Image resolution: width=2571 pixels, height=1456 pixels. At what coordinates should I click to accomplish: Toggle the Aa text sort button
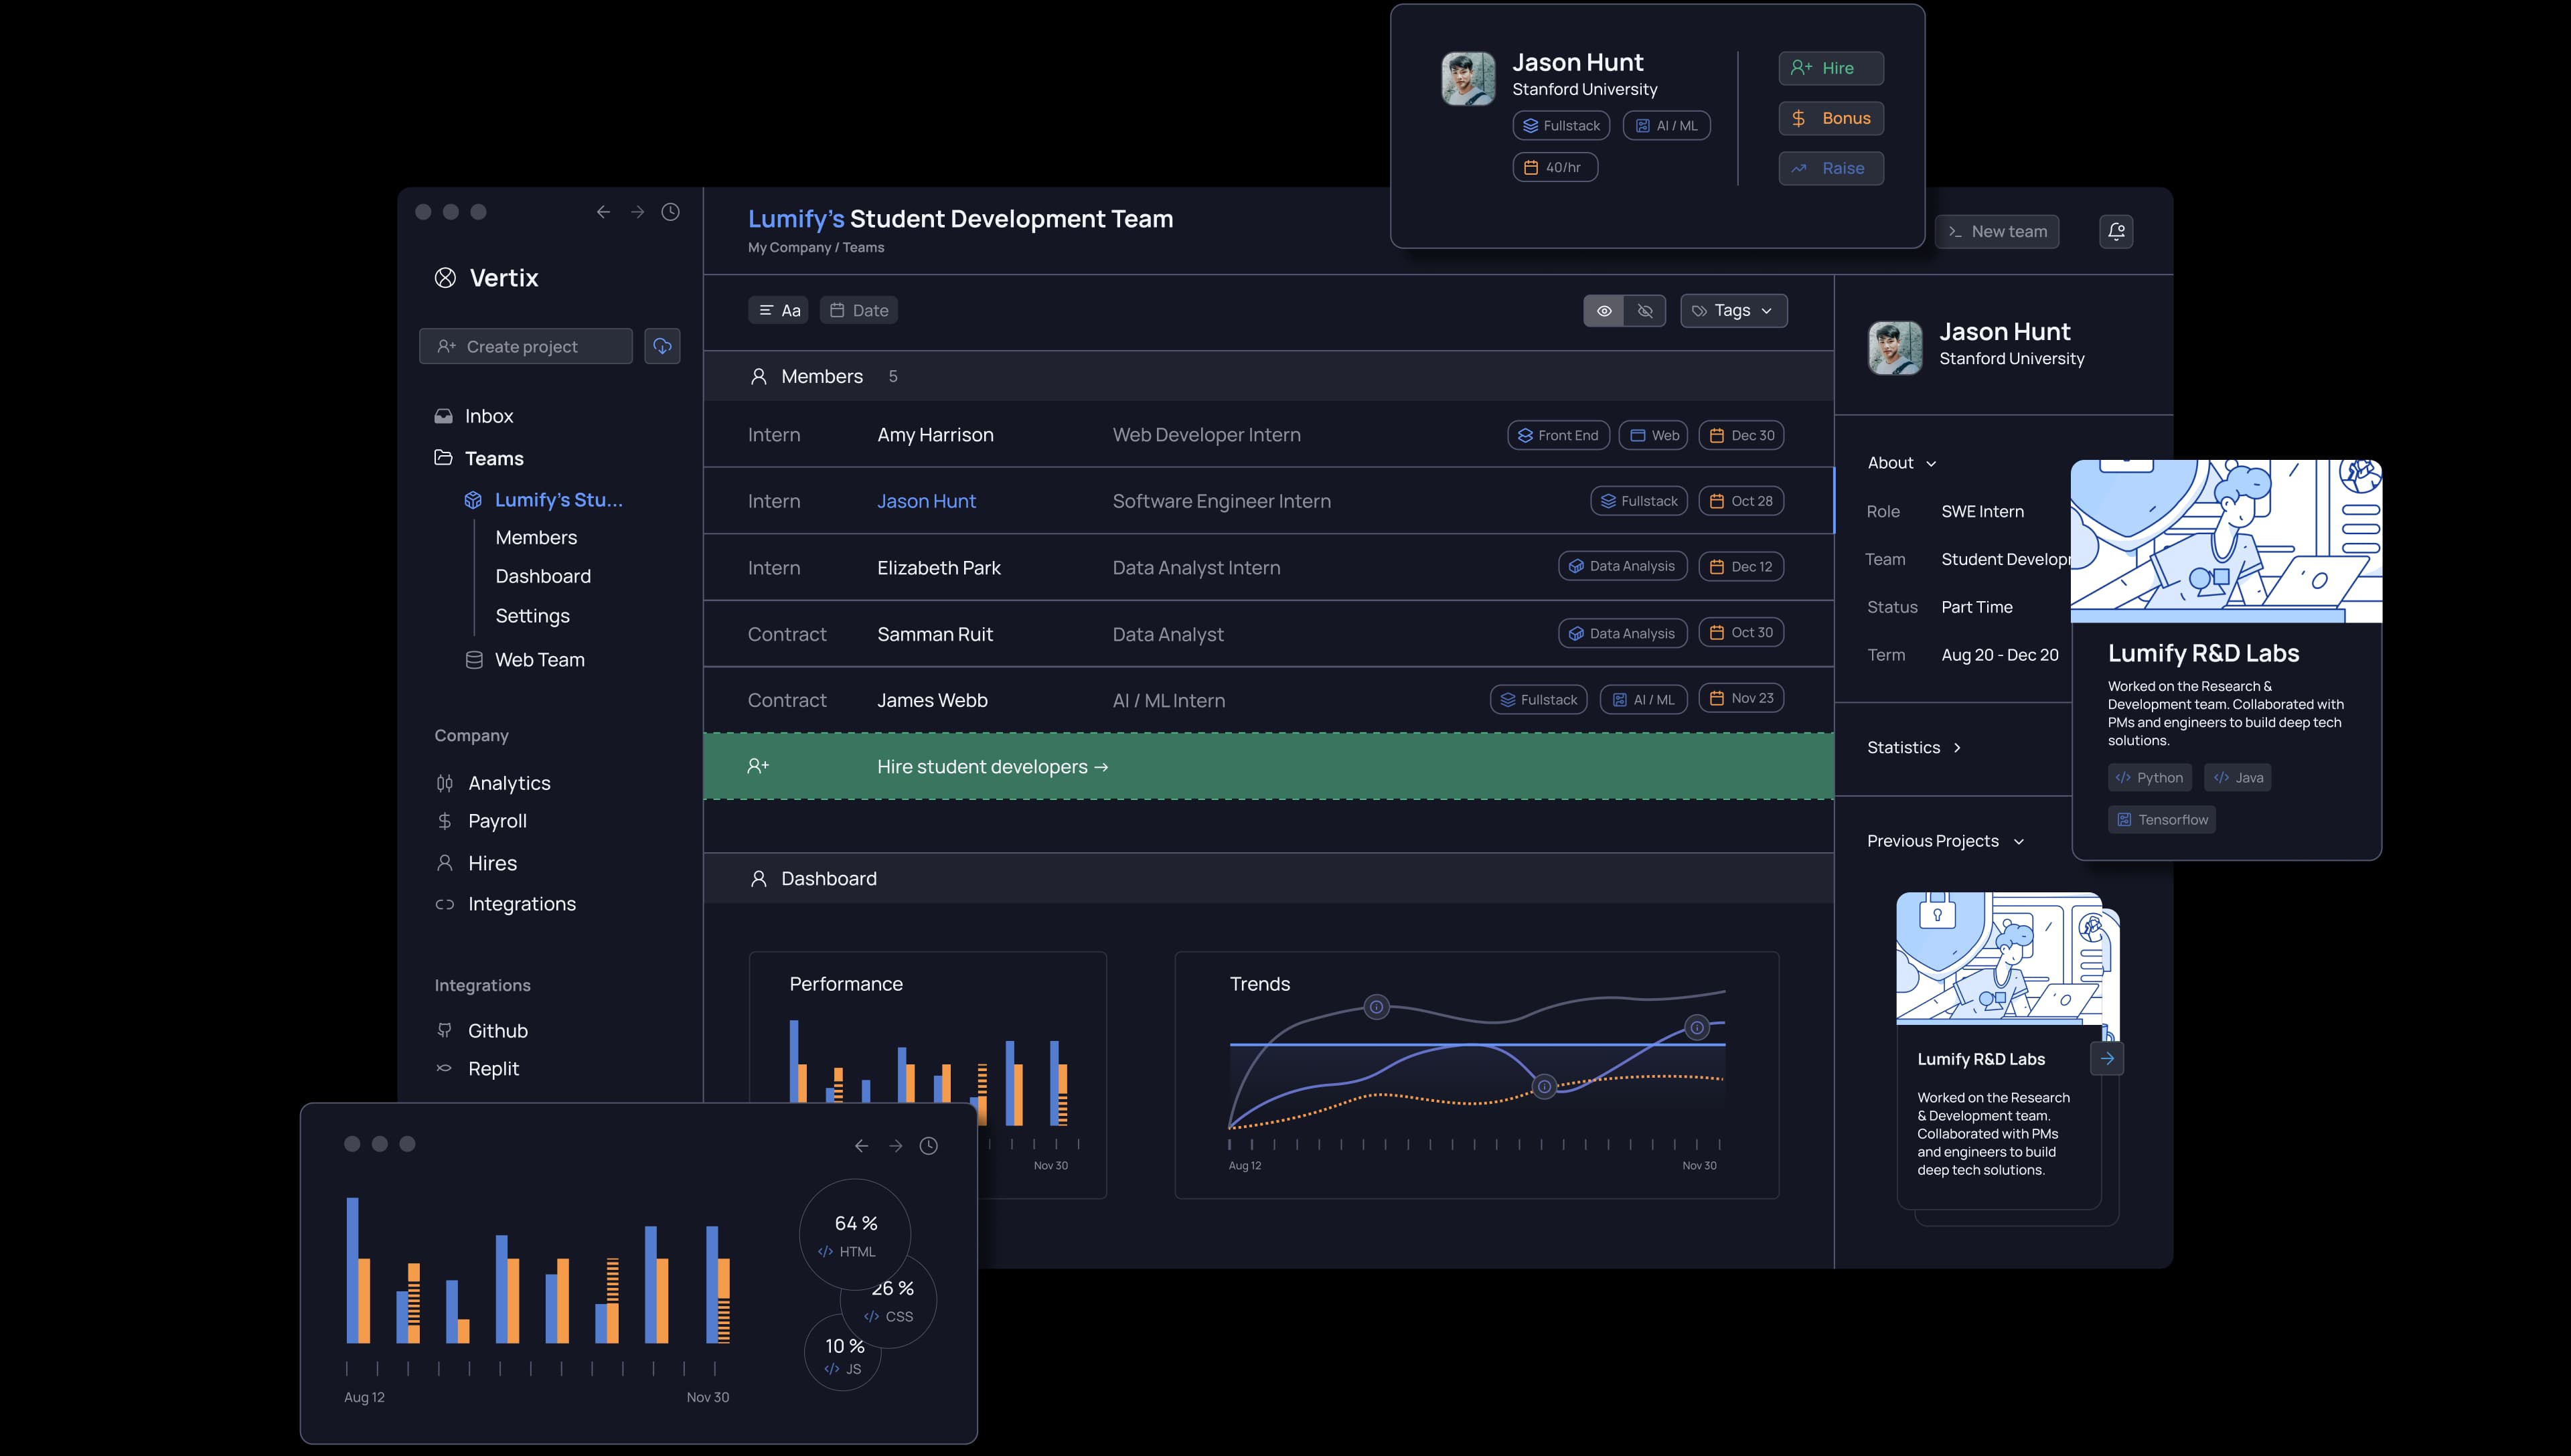pos(778,310)
